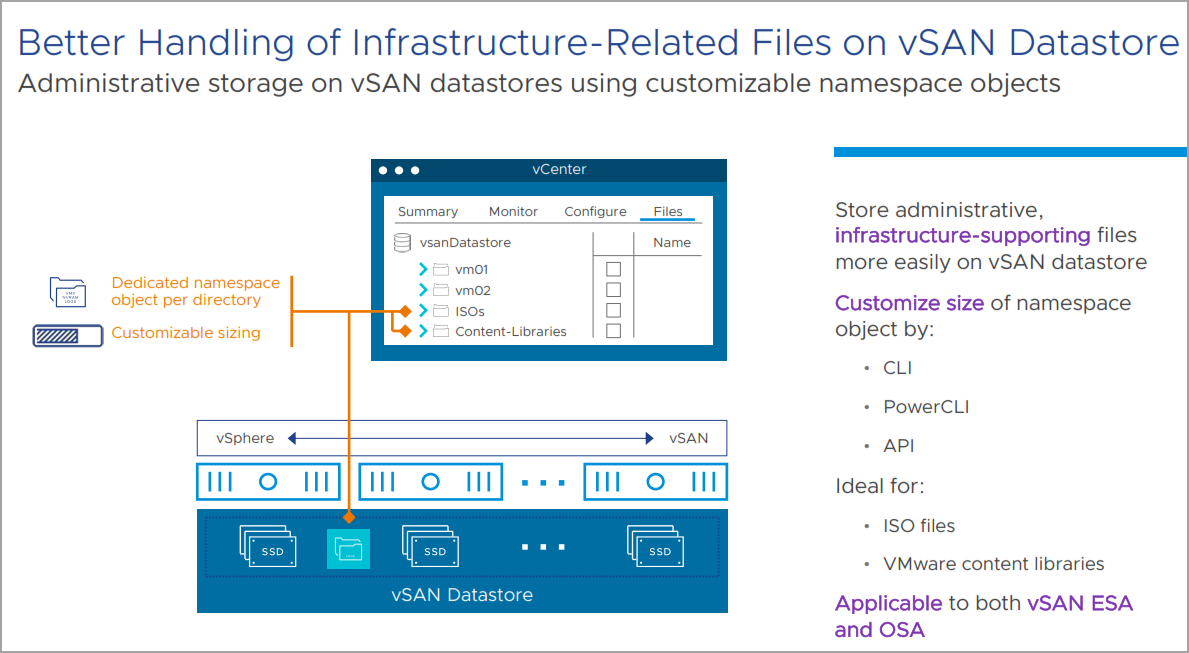Click the Content-Libraries folder icon

tap(441, 331)
